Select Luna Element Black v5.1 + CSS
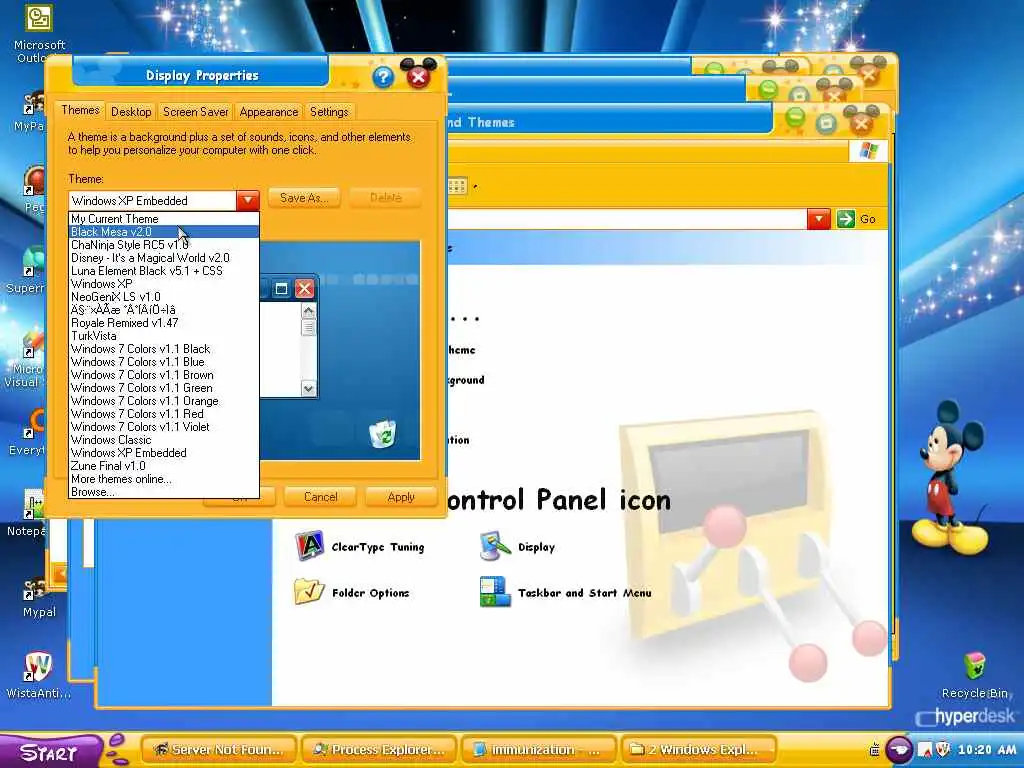Image resolution: width=1024 pixels, height=768 pixels. [164, 271]
